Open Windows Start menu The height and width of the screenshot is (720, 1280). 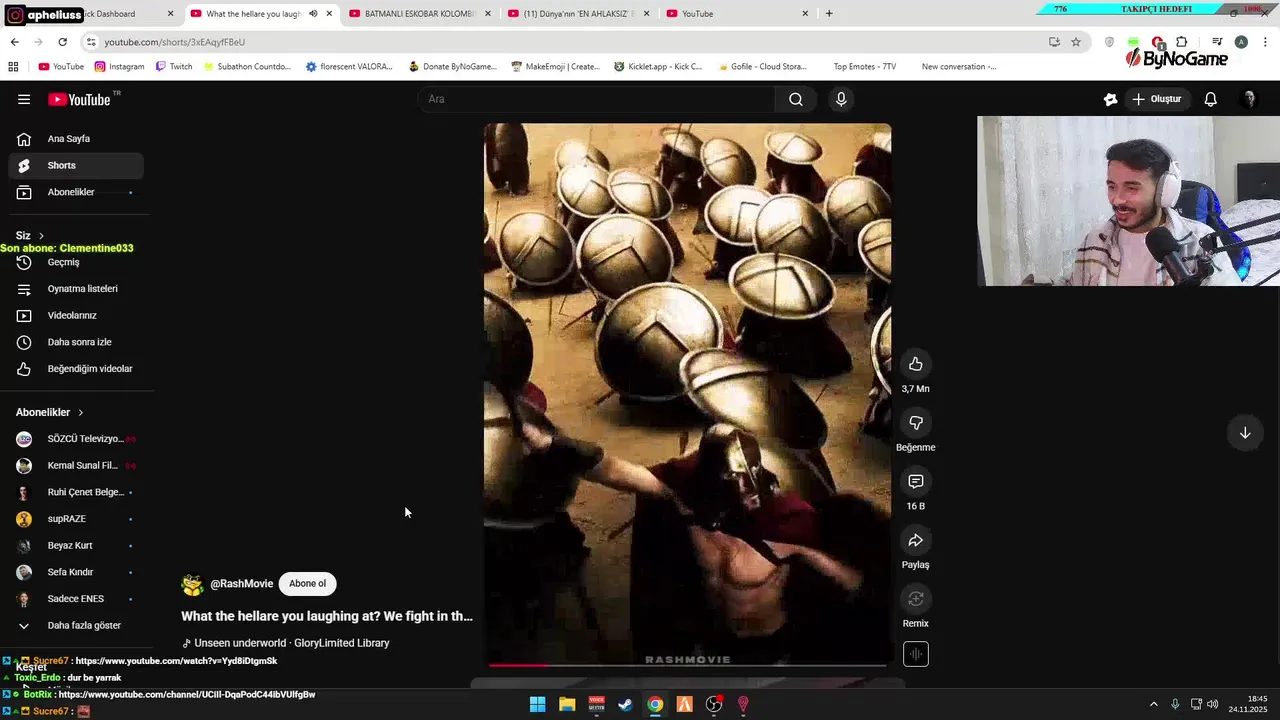pyautogui.click(x=537, y=704)
